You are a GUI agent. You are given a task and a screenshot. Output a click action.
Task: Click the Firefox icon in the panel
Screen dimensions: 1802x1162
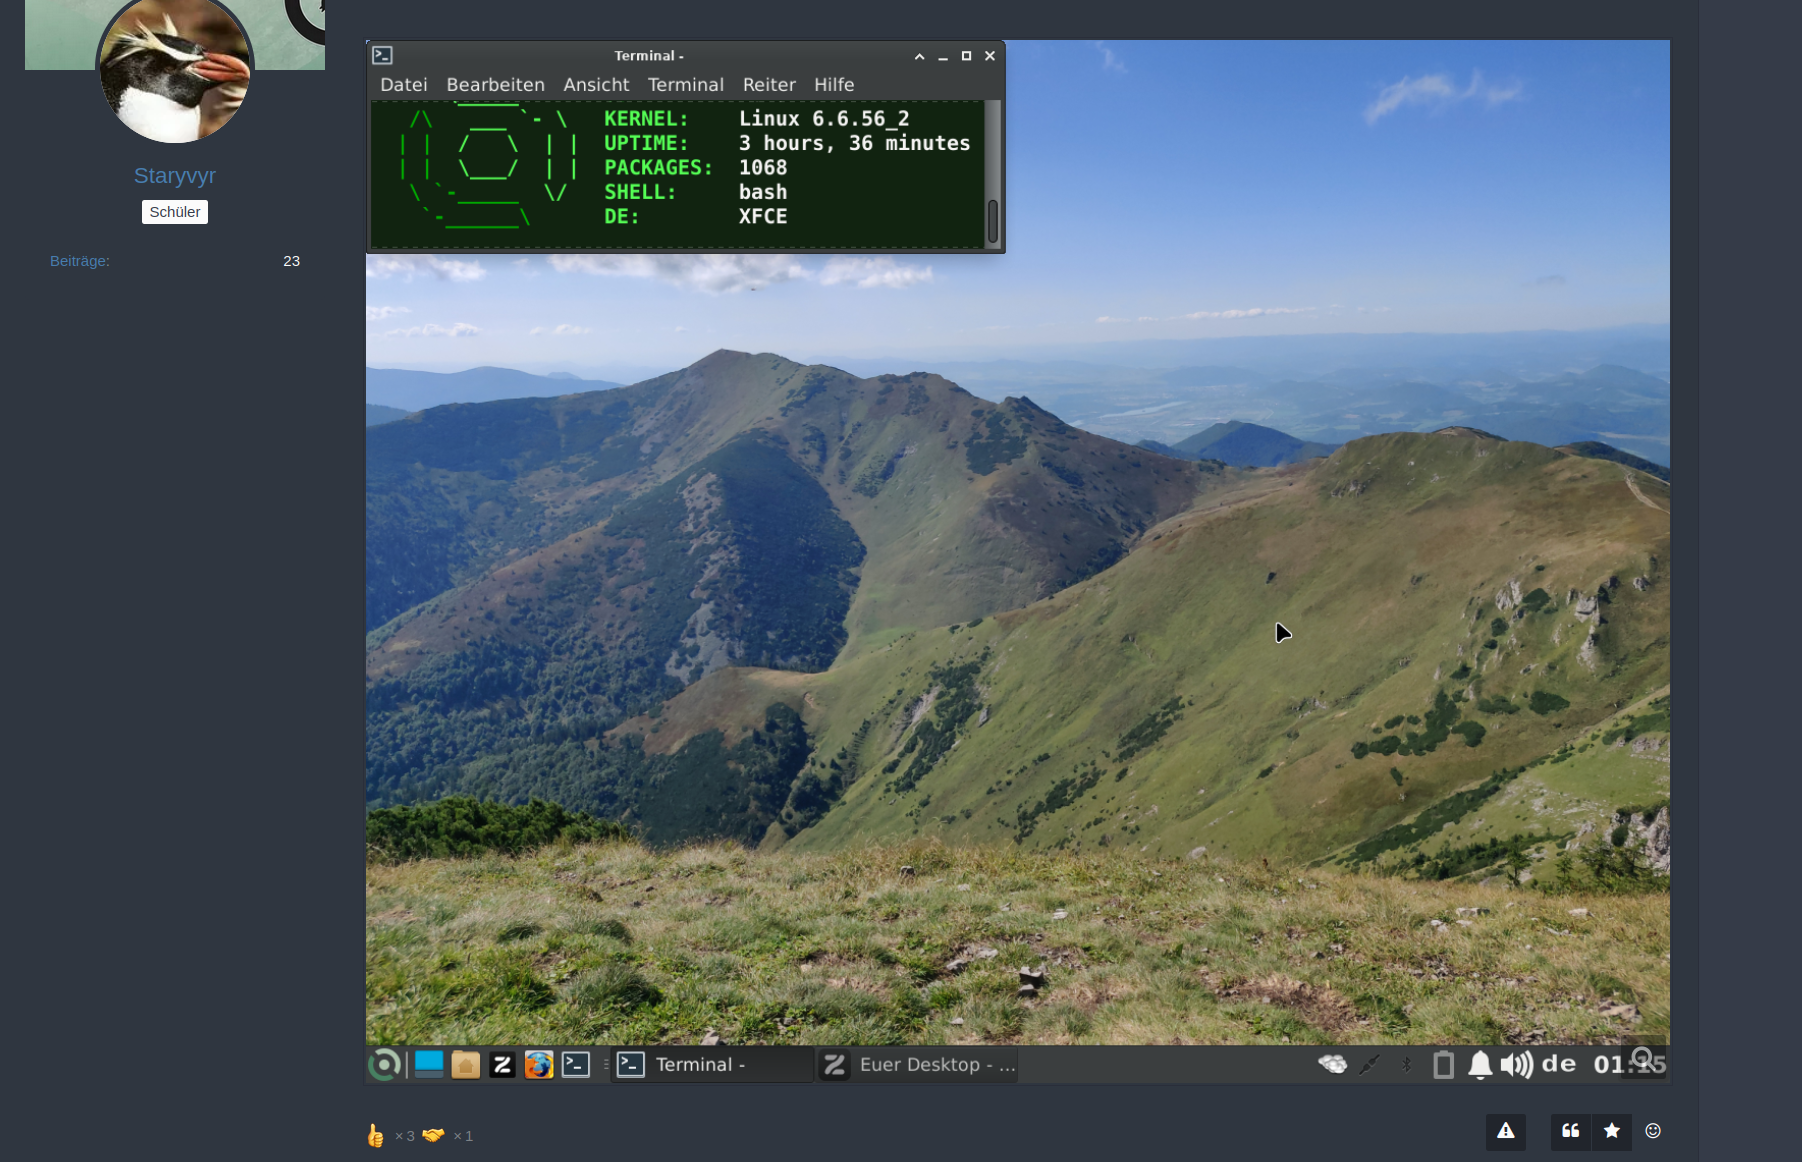[x=539, y=1065]
